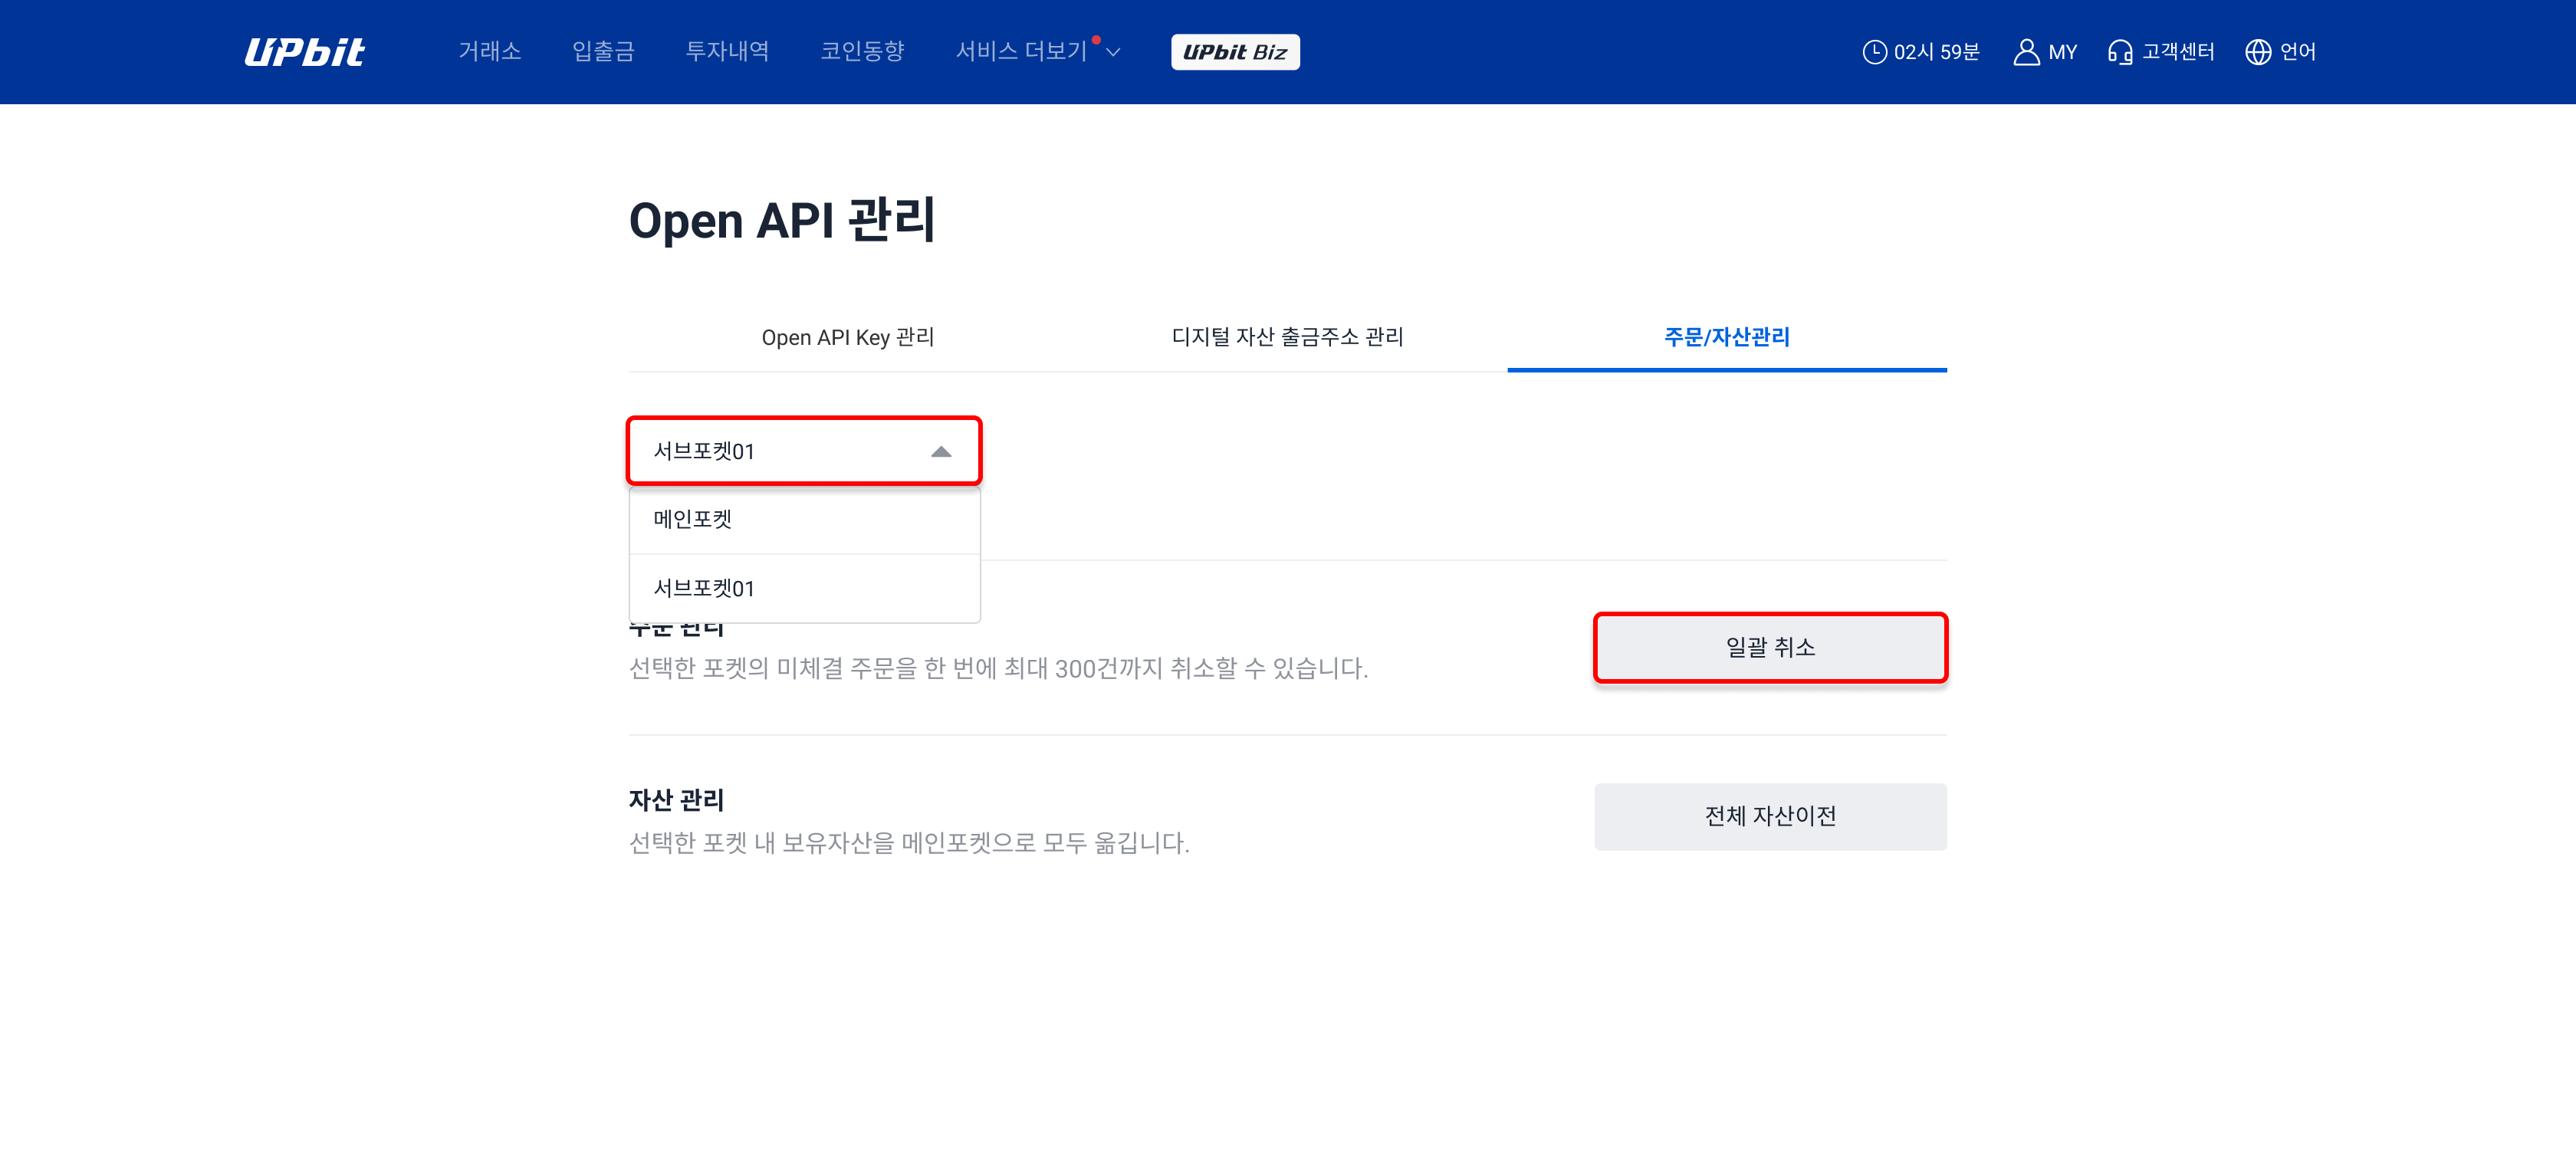
Task: Open 코인동향 navigation item
Action: (862, 52)
